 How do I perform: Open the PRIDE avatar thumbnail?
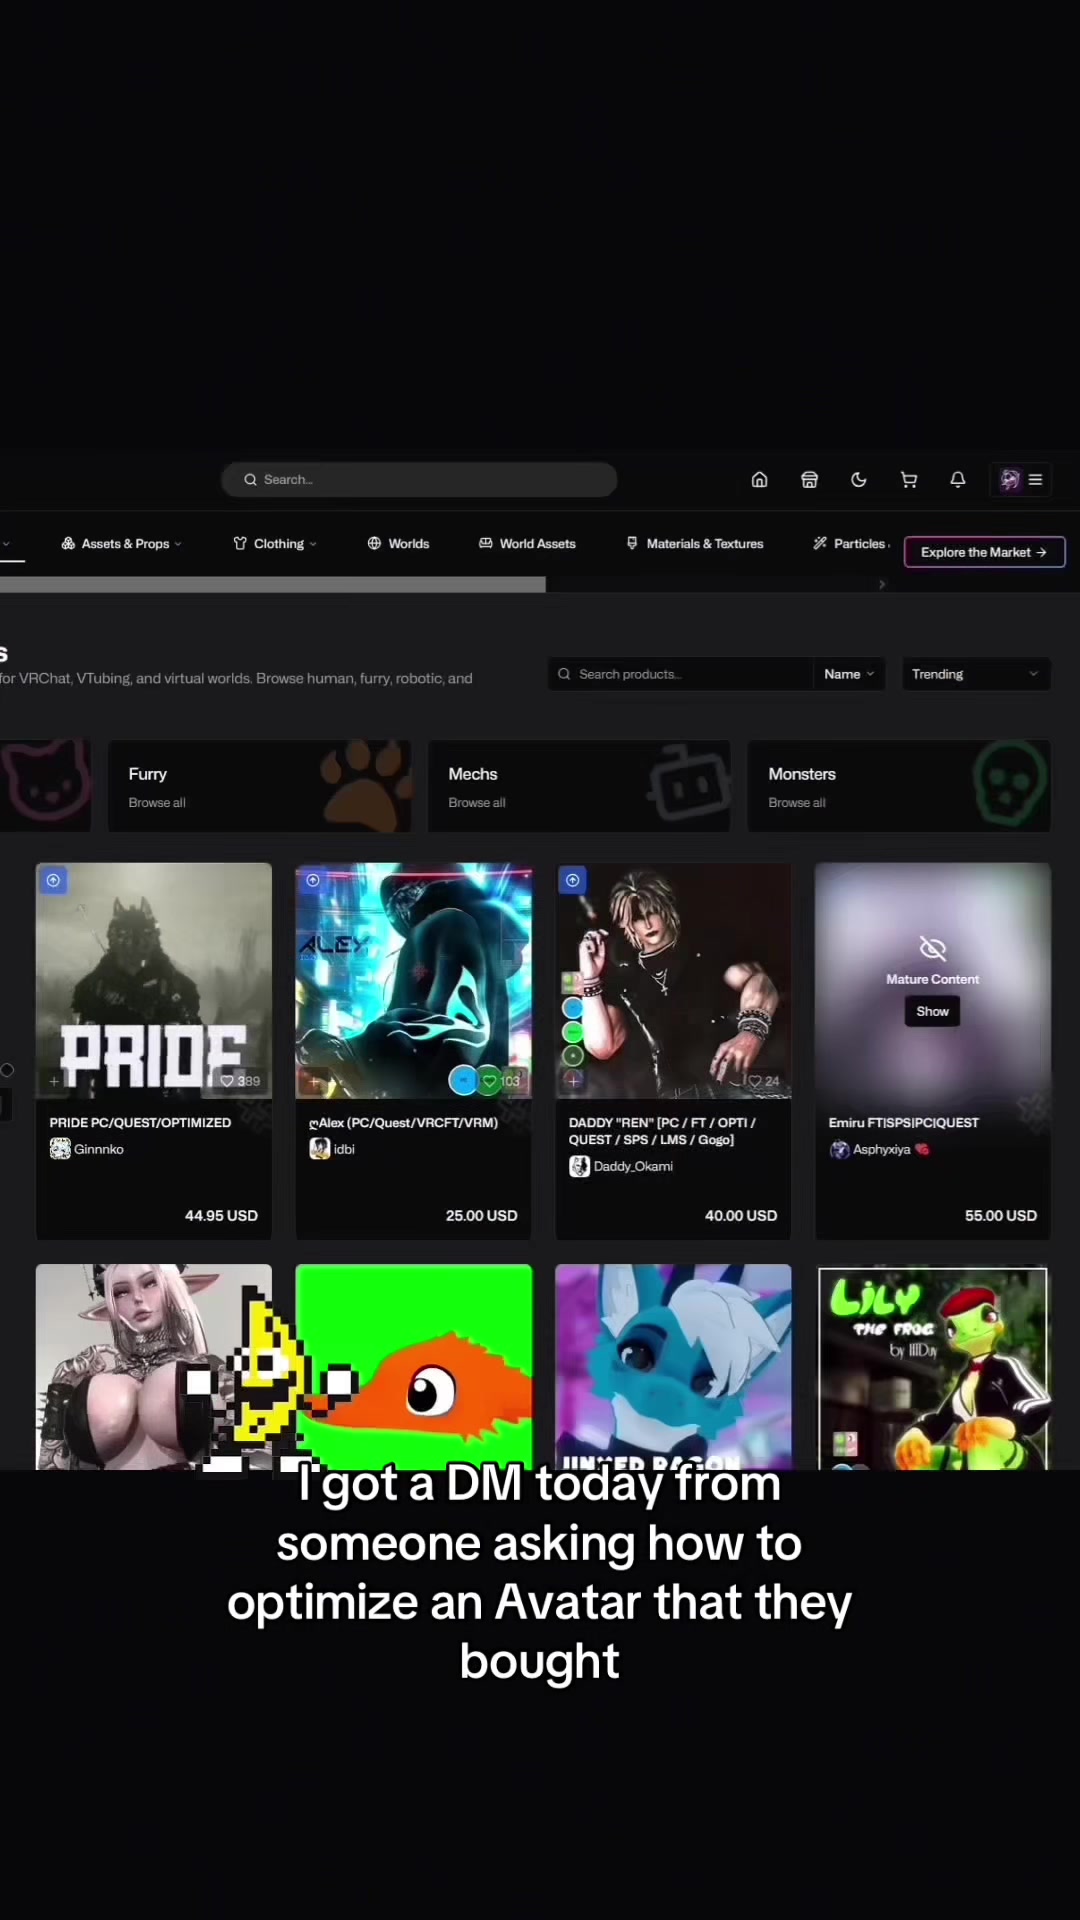(x=153, y=980)
